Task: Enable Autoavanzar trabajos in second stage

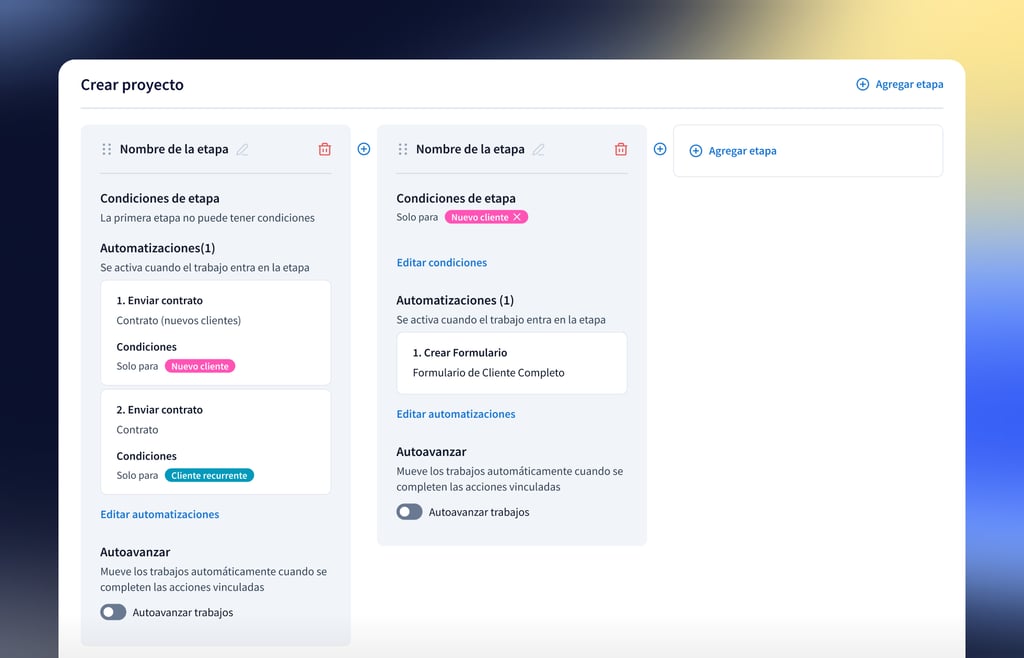Action: click(x=409, y=512)
